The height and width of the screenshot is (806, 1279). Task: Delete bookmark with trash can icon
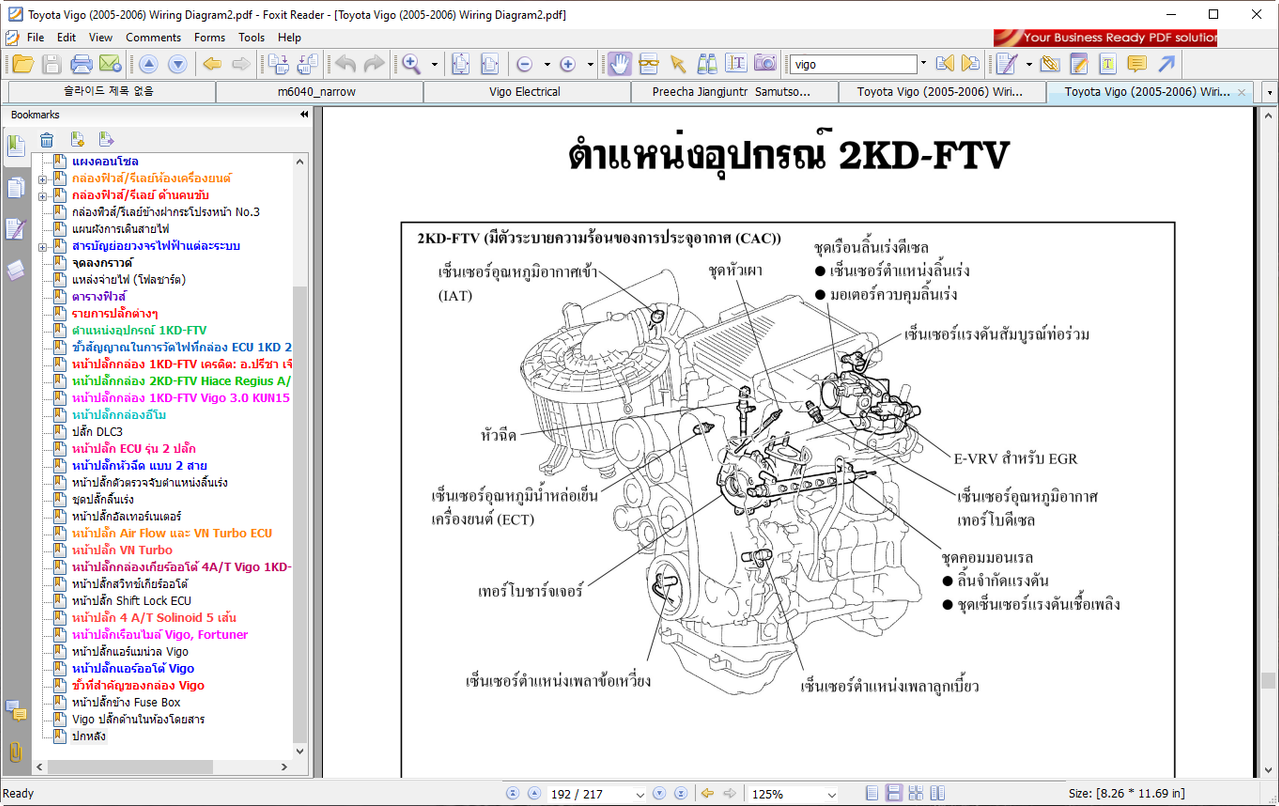(47, 140)
